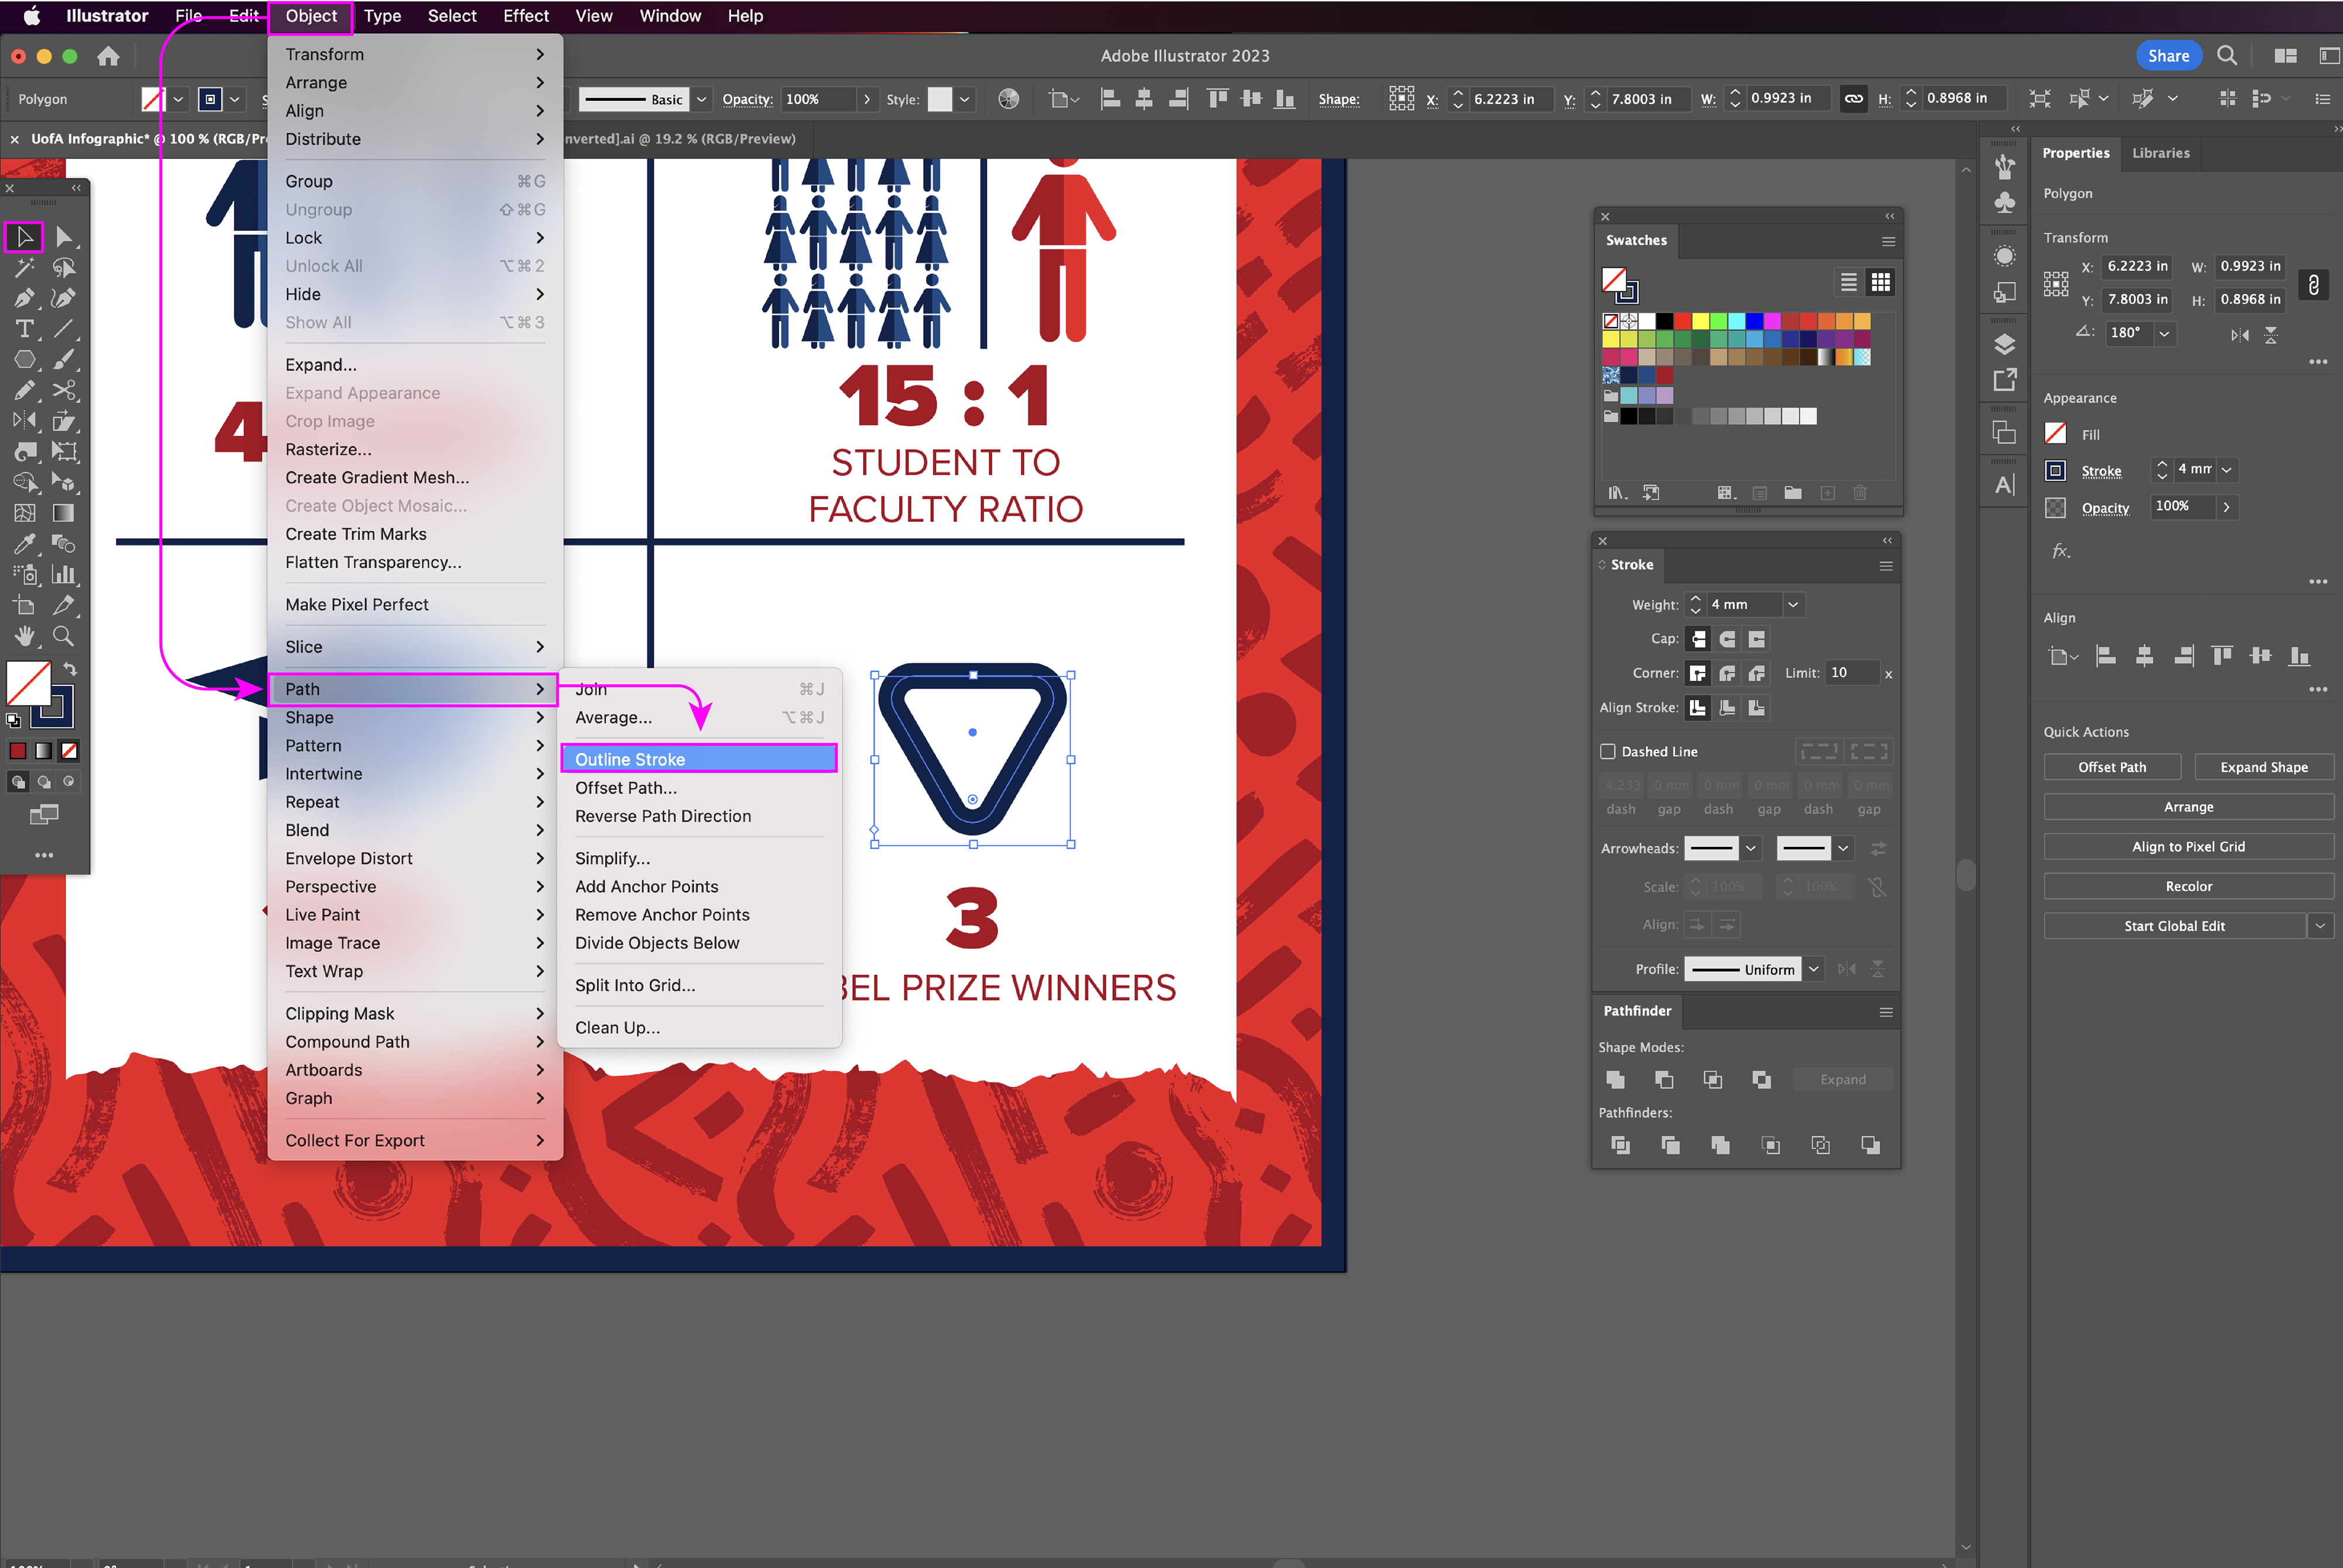Select the Zoom magnifier tool
Image resolution: width=2343 pixels, height=1568 pixels.
click(63, 636)
